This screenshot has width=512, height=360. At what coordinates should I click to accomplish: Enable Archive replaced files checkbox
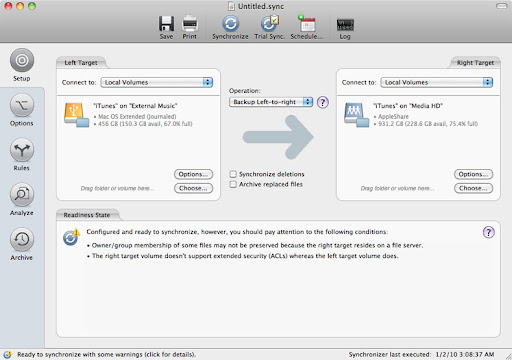(233, 184)
